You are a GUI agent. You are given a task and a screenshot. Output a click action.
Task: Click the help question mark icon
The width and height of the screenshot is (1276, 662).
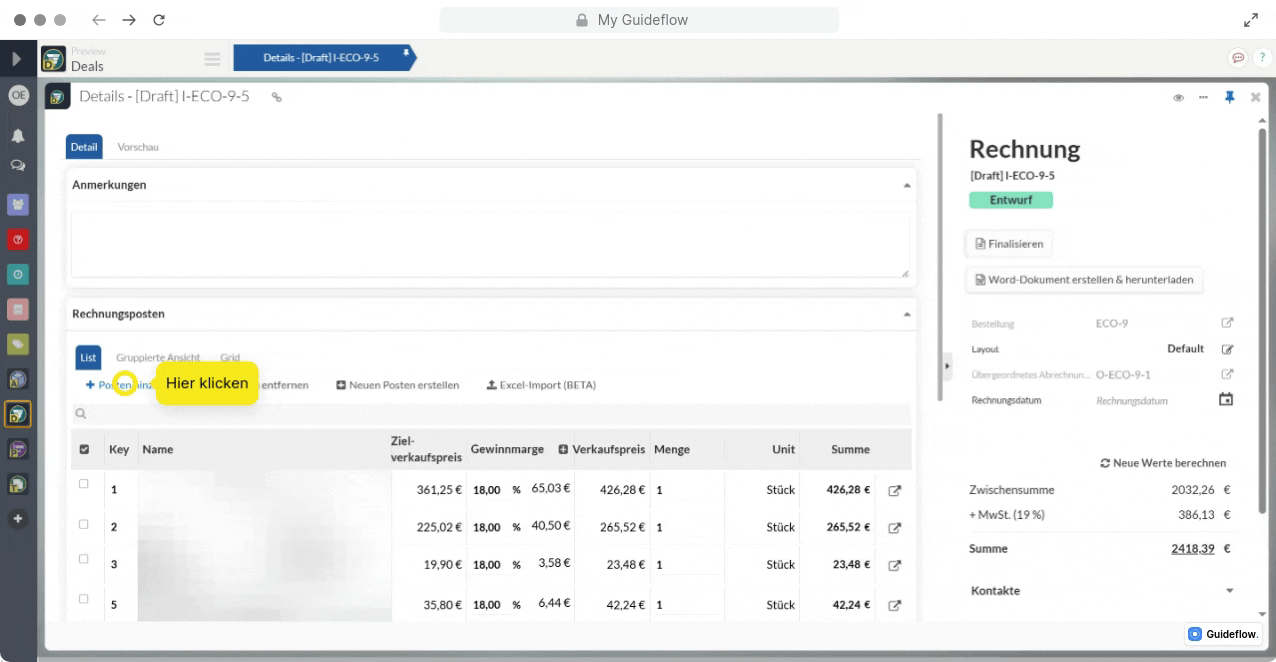point(1262,58)
